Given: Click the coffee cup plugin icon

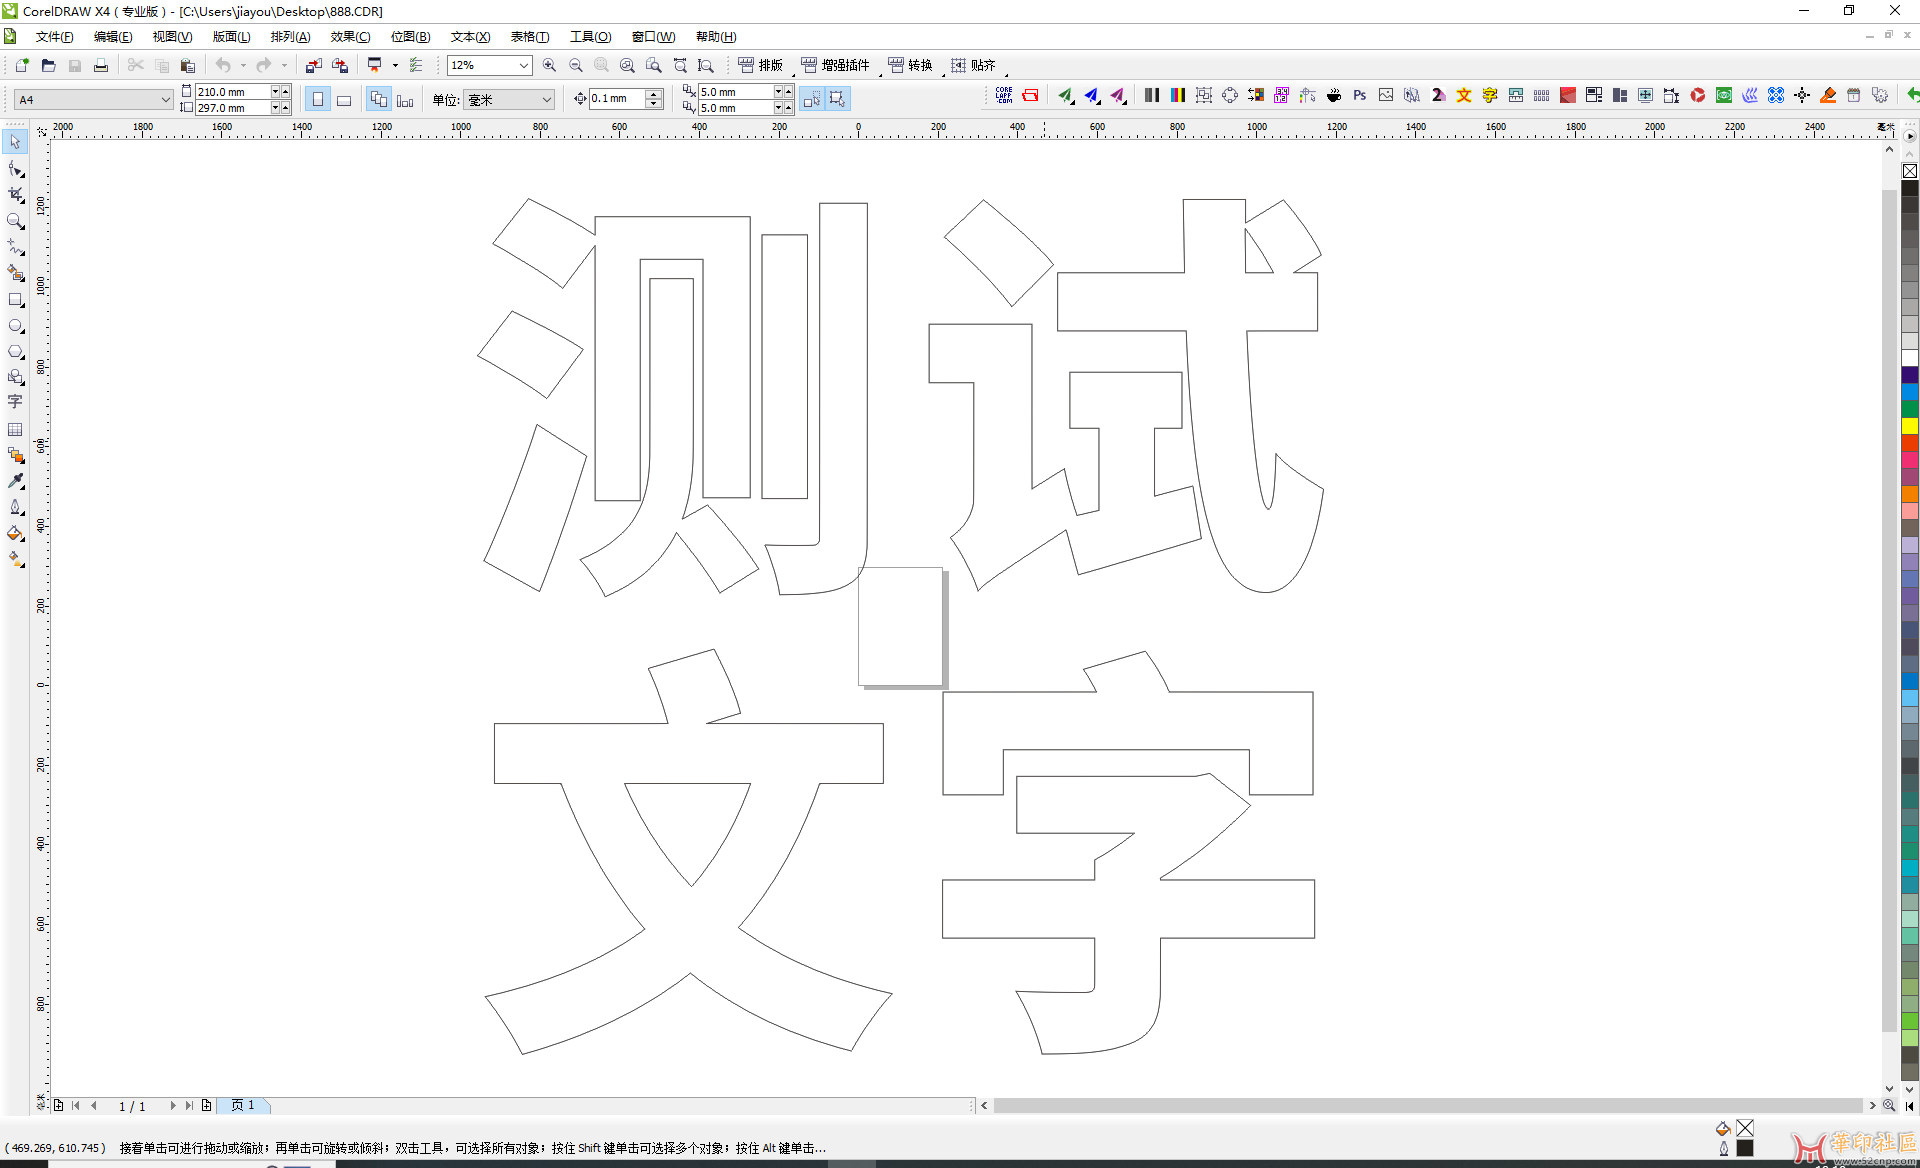Looking at the screenshot, I should (x=1334, y=95).
